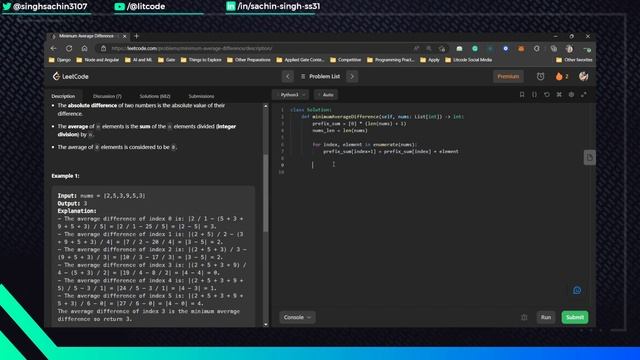Click the Premium button
Viewport: 640px width, 360px height.
(x=508, y=76)
